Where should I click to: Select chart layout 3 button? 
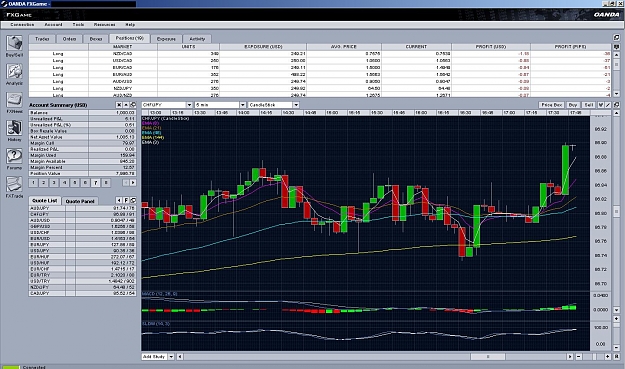(54, 183)
